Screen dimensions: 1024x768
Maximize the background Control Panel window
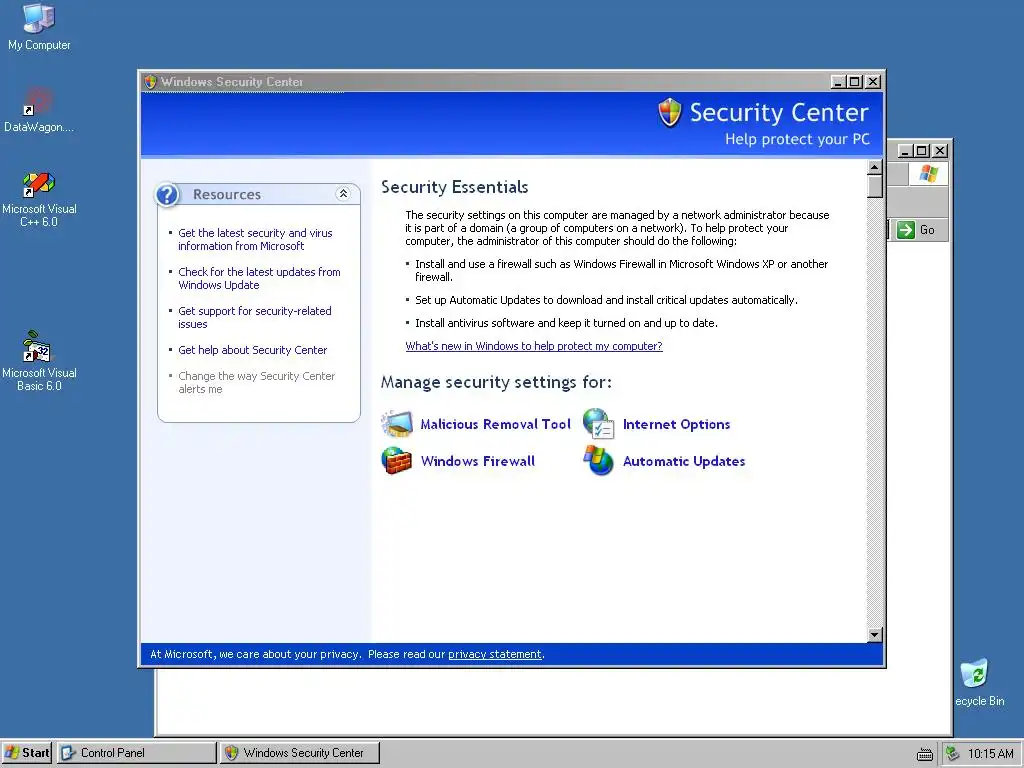[921, 151]
